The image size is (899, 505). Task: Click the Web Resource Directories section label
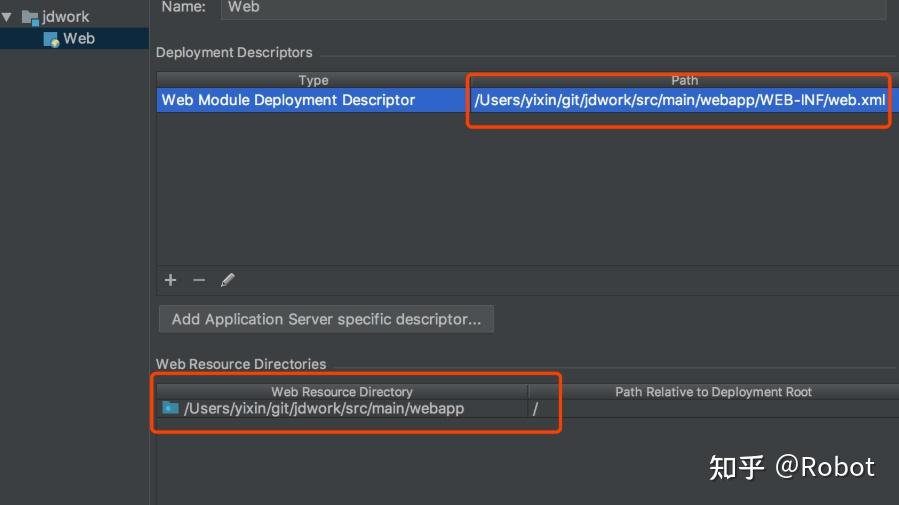[241, 364]
